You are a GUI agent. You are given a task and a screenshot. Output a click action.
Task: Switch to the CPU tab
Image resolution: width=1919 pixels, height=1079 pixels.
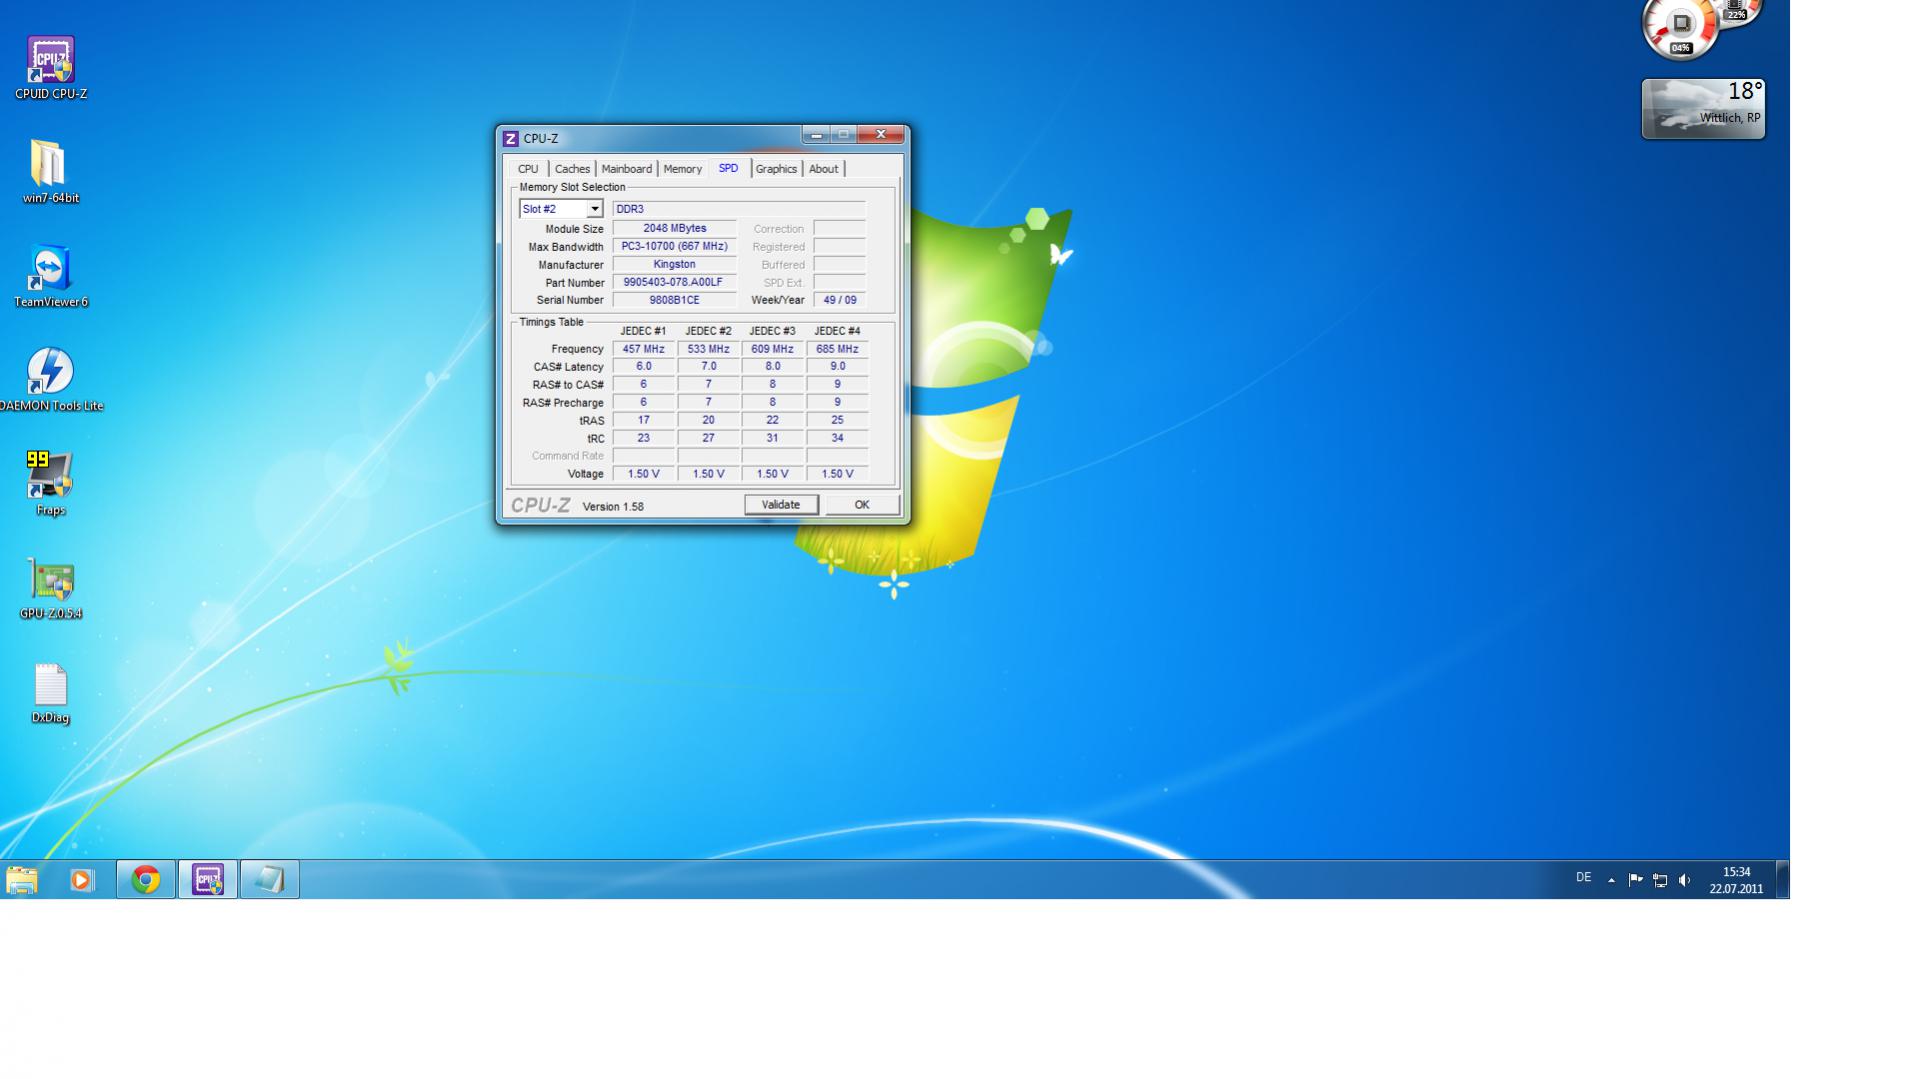(528, 169)
